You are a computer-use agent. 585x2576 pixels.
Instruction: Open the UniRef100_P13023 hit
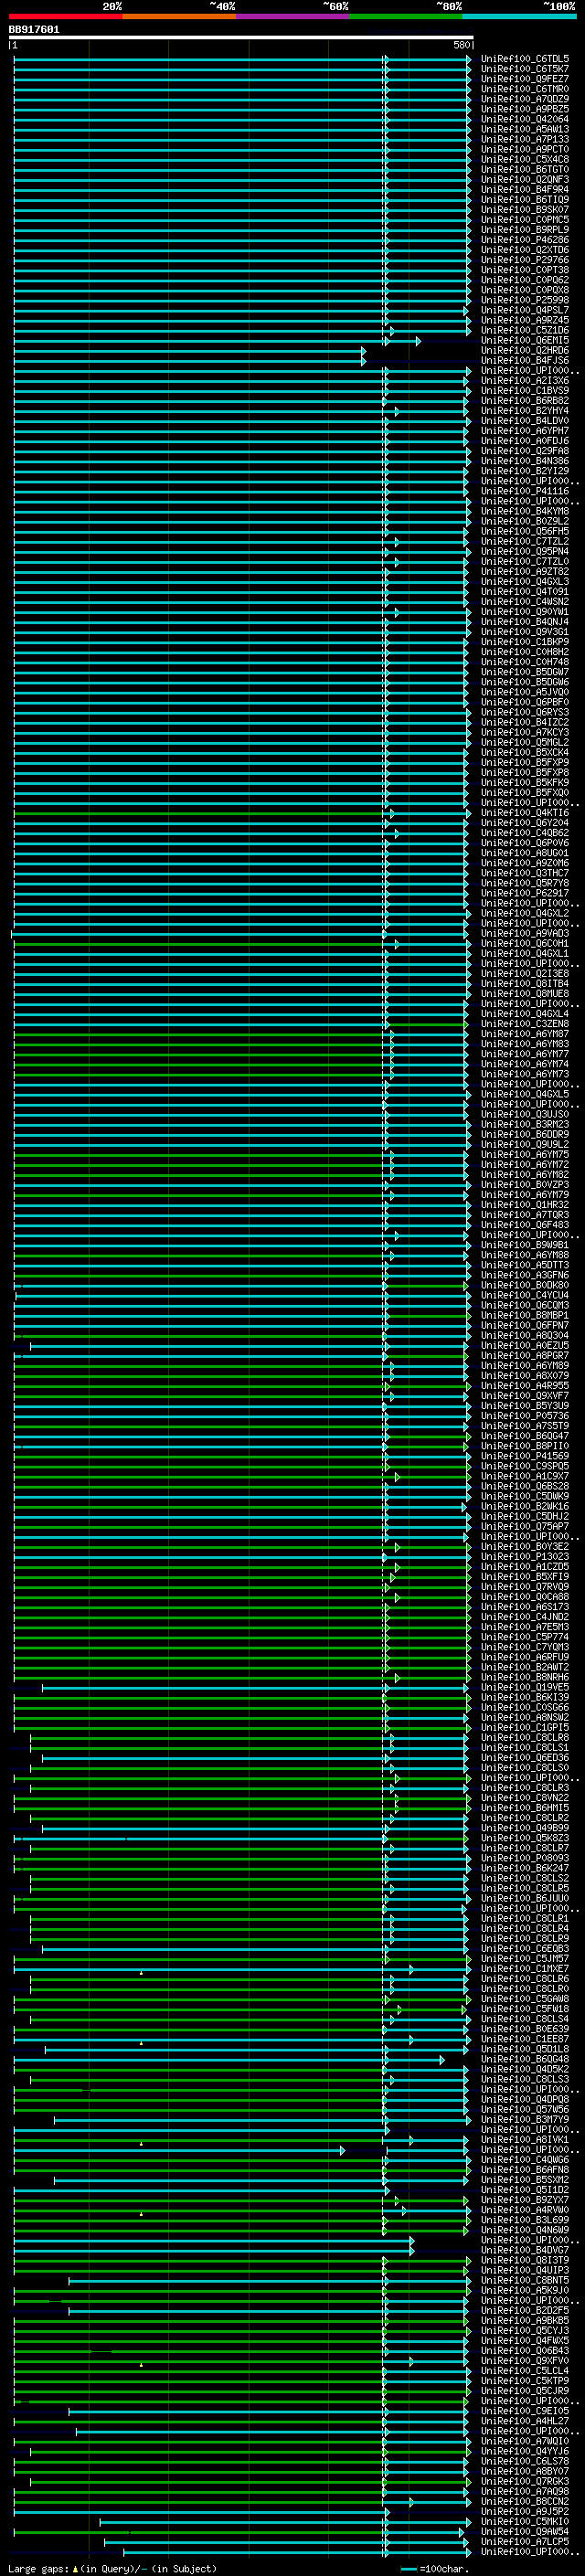click(x=525, y=1556)
